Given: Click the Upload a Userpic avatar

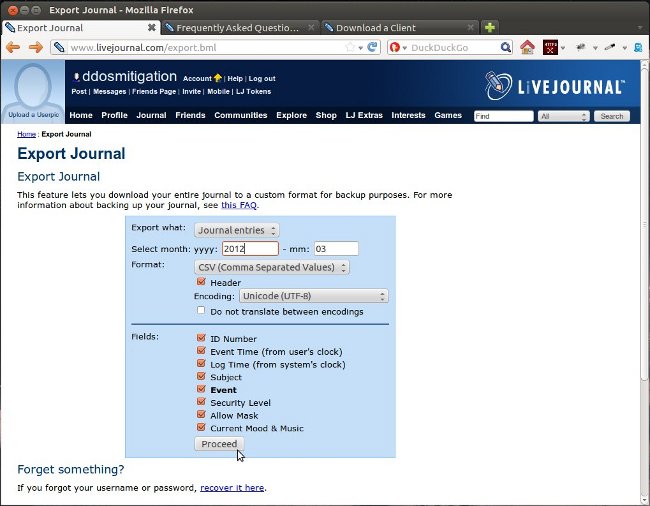Looking at the screenshot, I should tap(34, 92).
